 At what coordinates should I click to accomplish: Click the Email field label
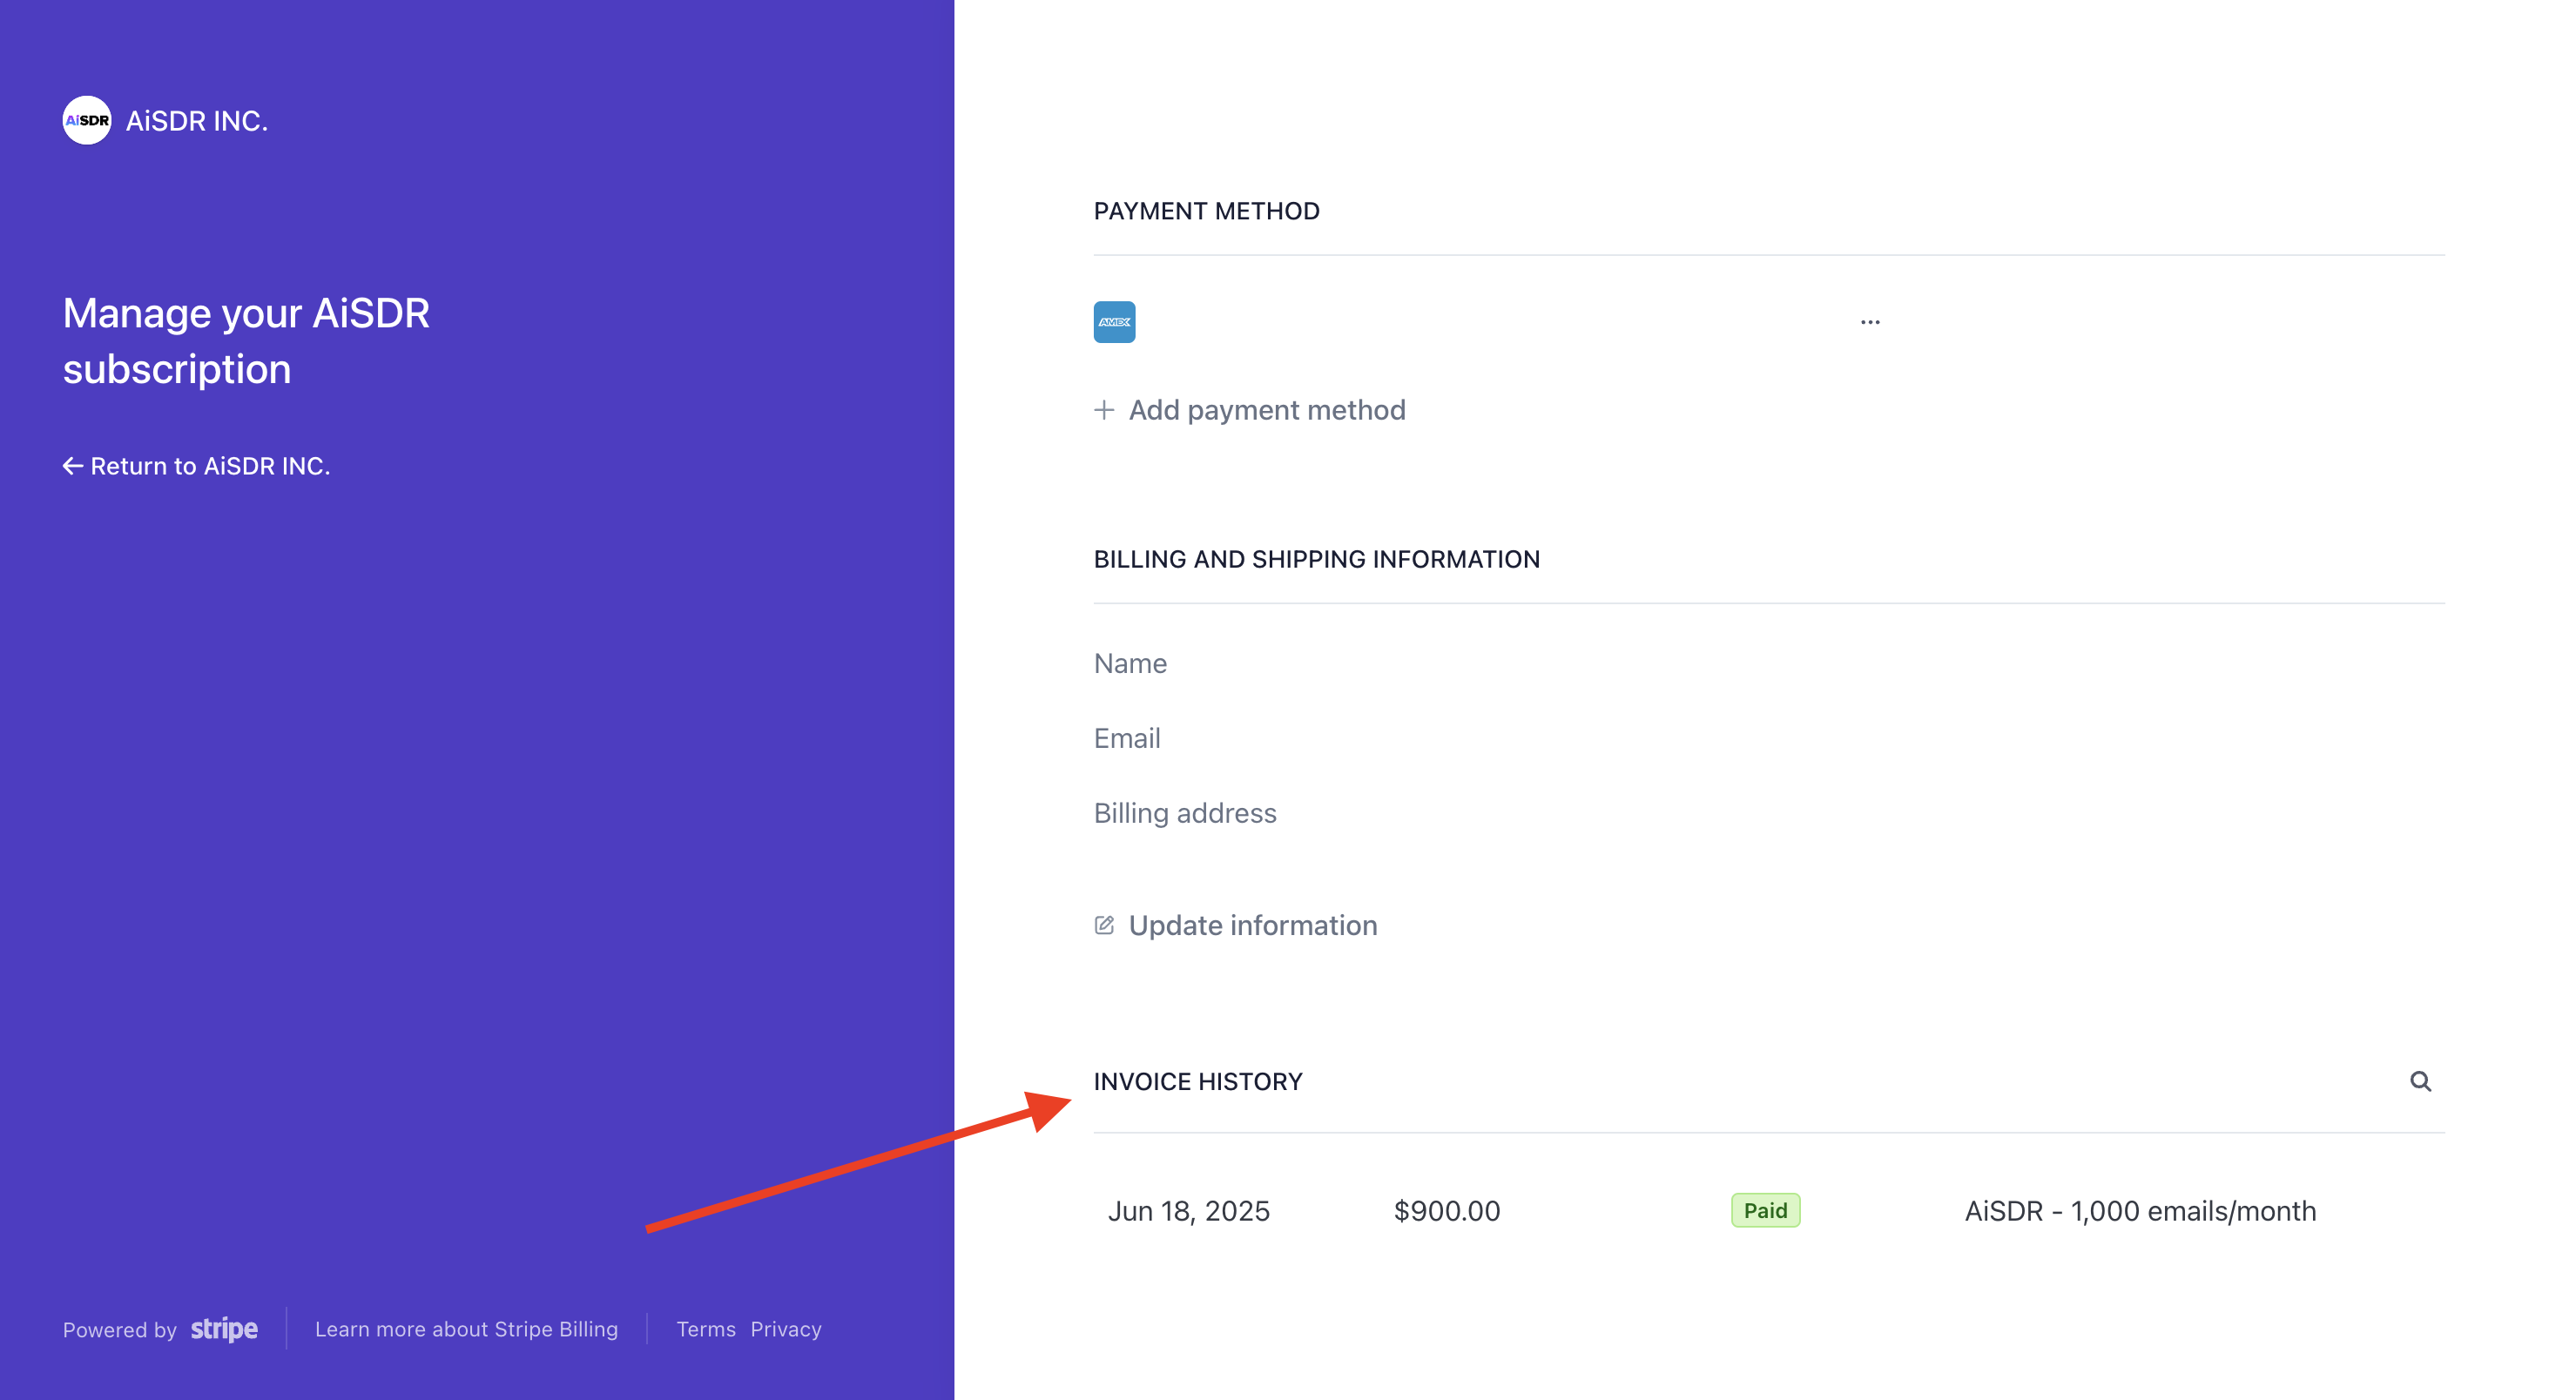click(x=1127, y=738)
